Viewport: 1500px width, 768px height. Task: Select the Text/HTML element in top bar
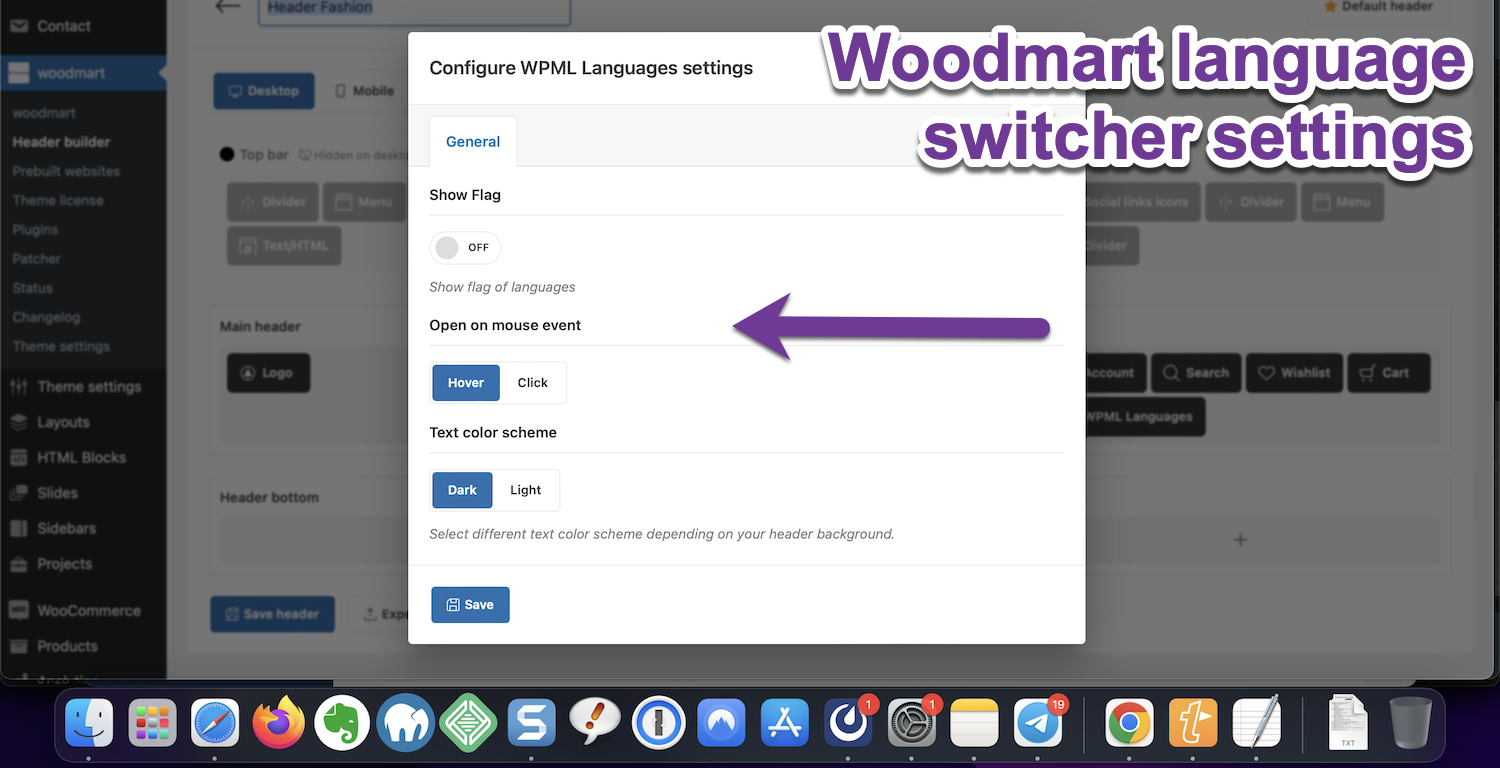point(284,245)
